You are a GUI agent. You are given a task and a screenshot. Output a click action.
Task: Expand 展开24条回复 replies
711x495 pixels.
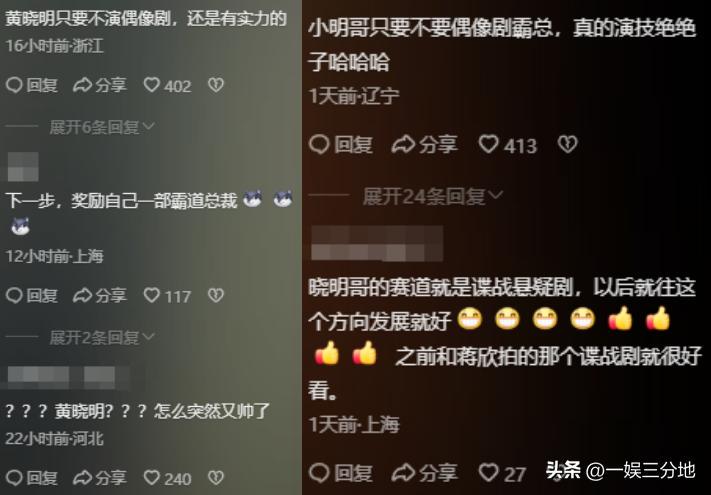pyautogui.click(x=433, y=197)
